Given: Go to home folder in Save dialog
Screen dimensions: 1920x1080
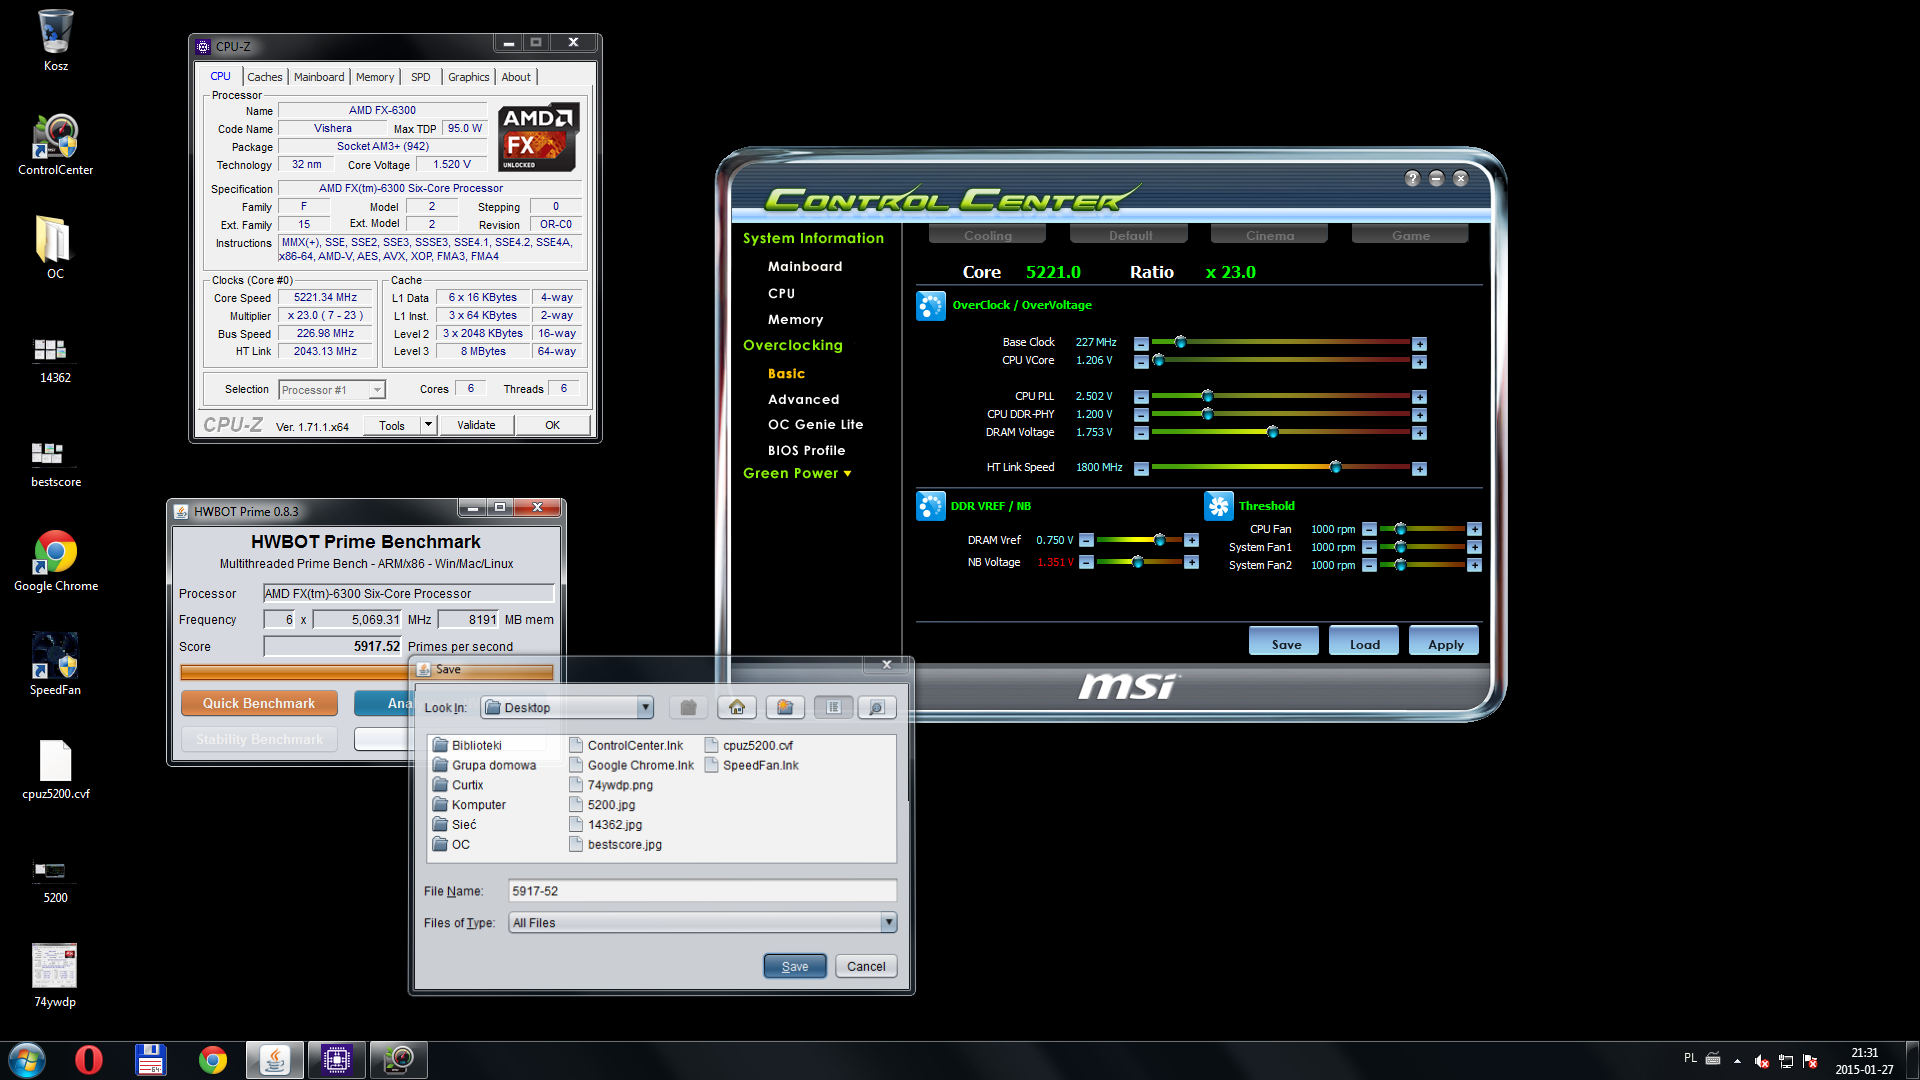Looking at the screenshot, I should click(x=737, y=707).
